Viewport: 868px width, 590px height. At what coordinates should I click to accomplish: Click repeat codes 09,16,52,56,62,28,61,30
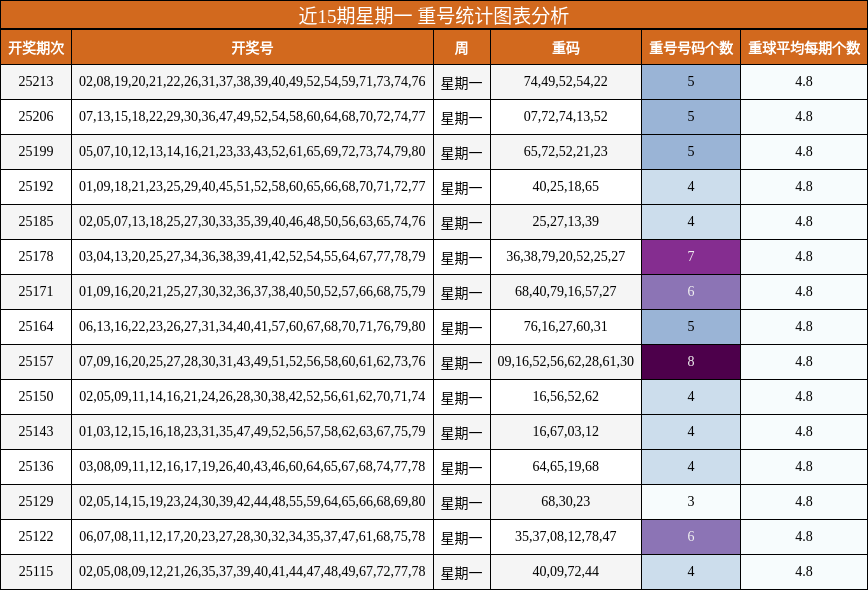point(566,361)
